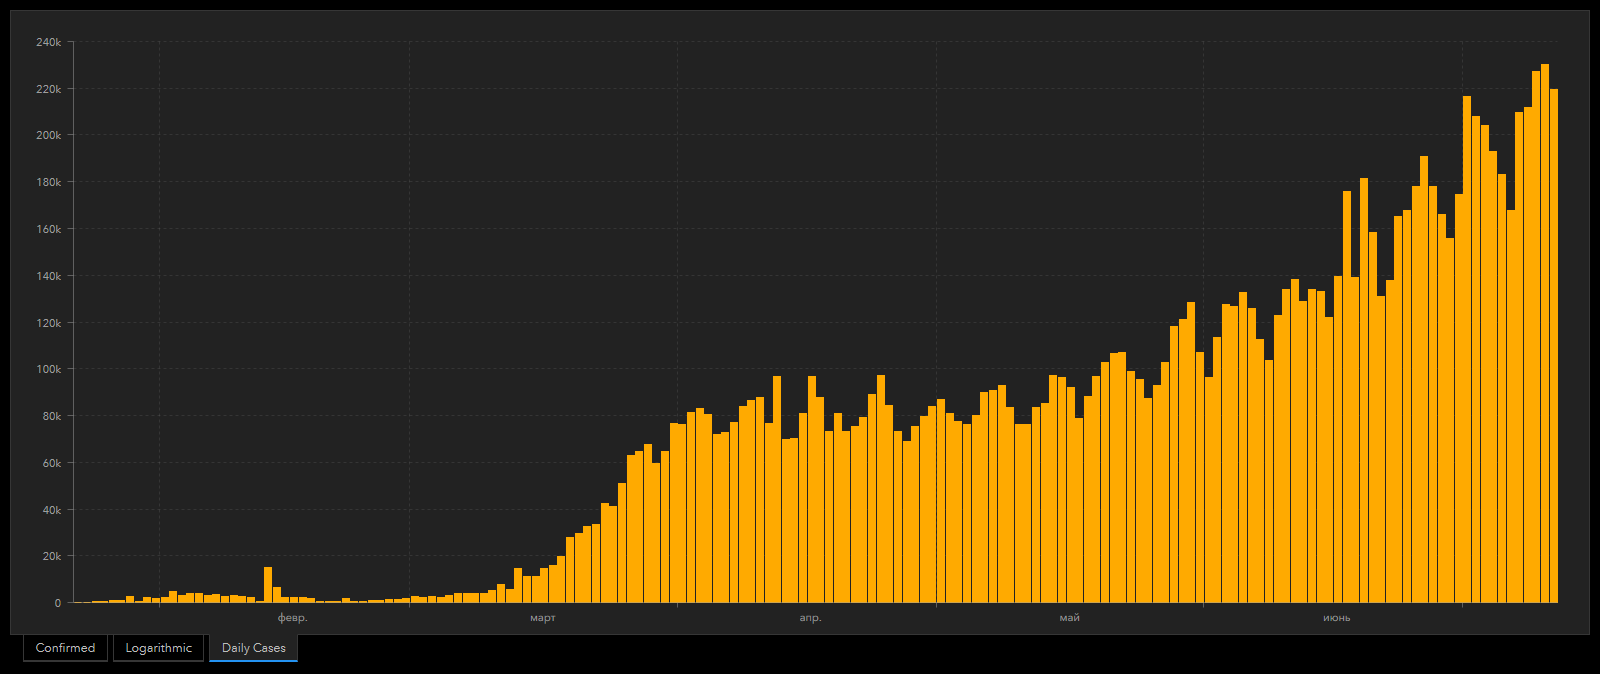Click the isolated mid-February spike bar
This screenshot has height=674, width=1600.
tap(268, 585)
